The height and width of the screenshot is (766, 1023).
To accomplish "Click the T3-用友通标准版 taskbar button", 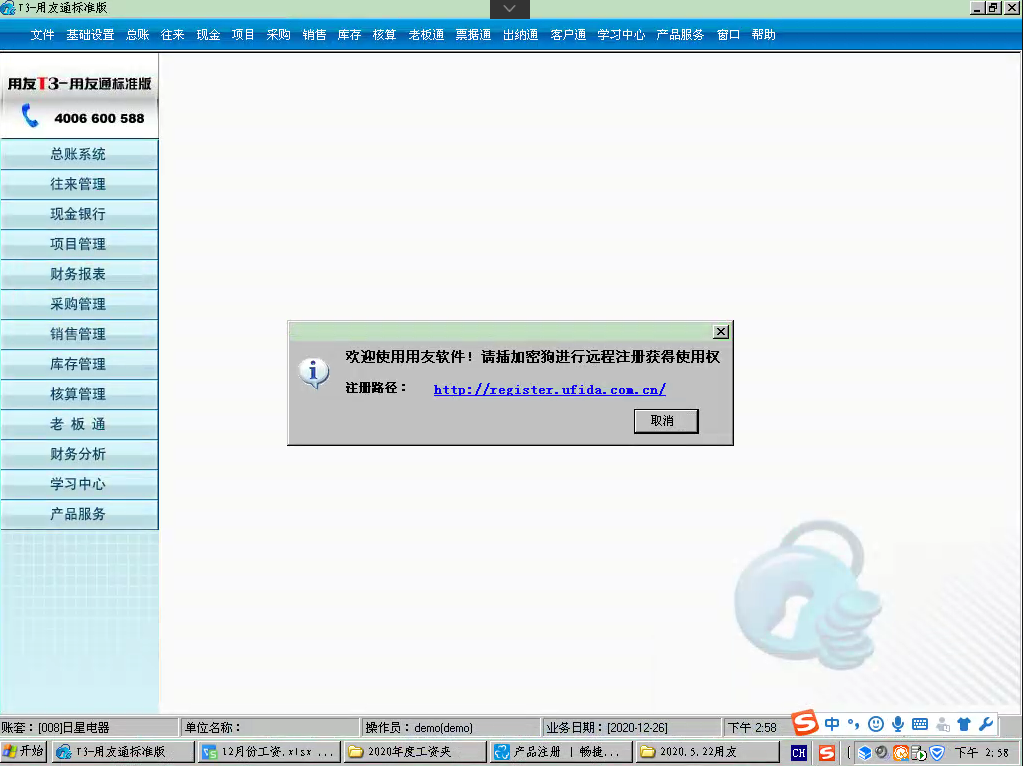I will point(123,752).
